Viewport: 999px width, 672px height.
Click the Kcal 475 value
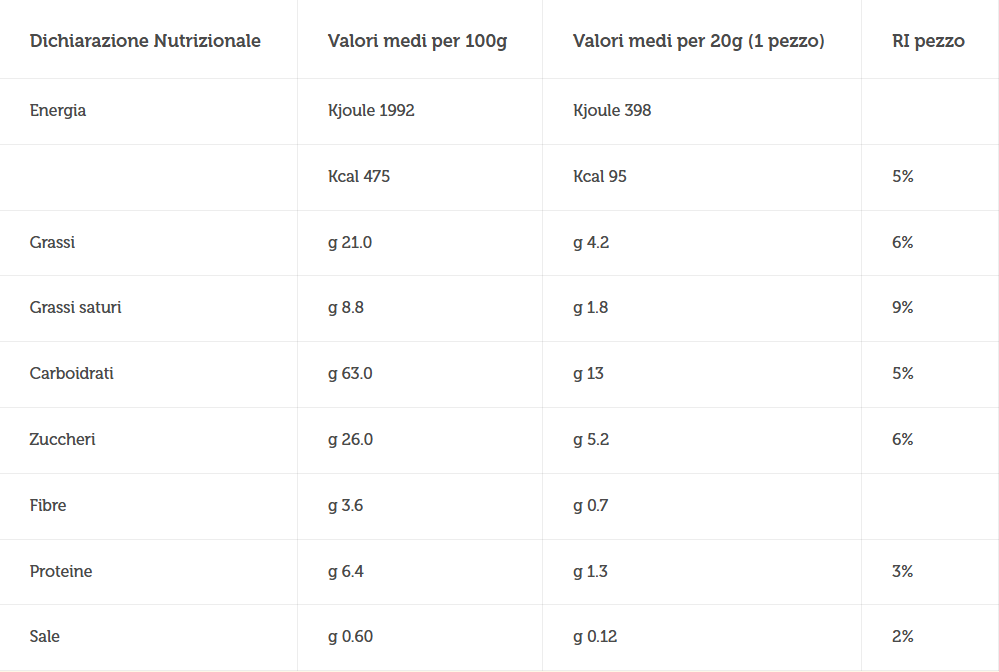359,176
